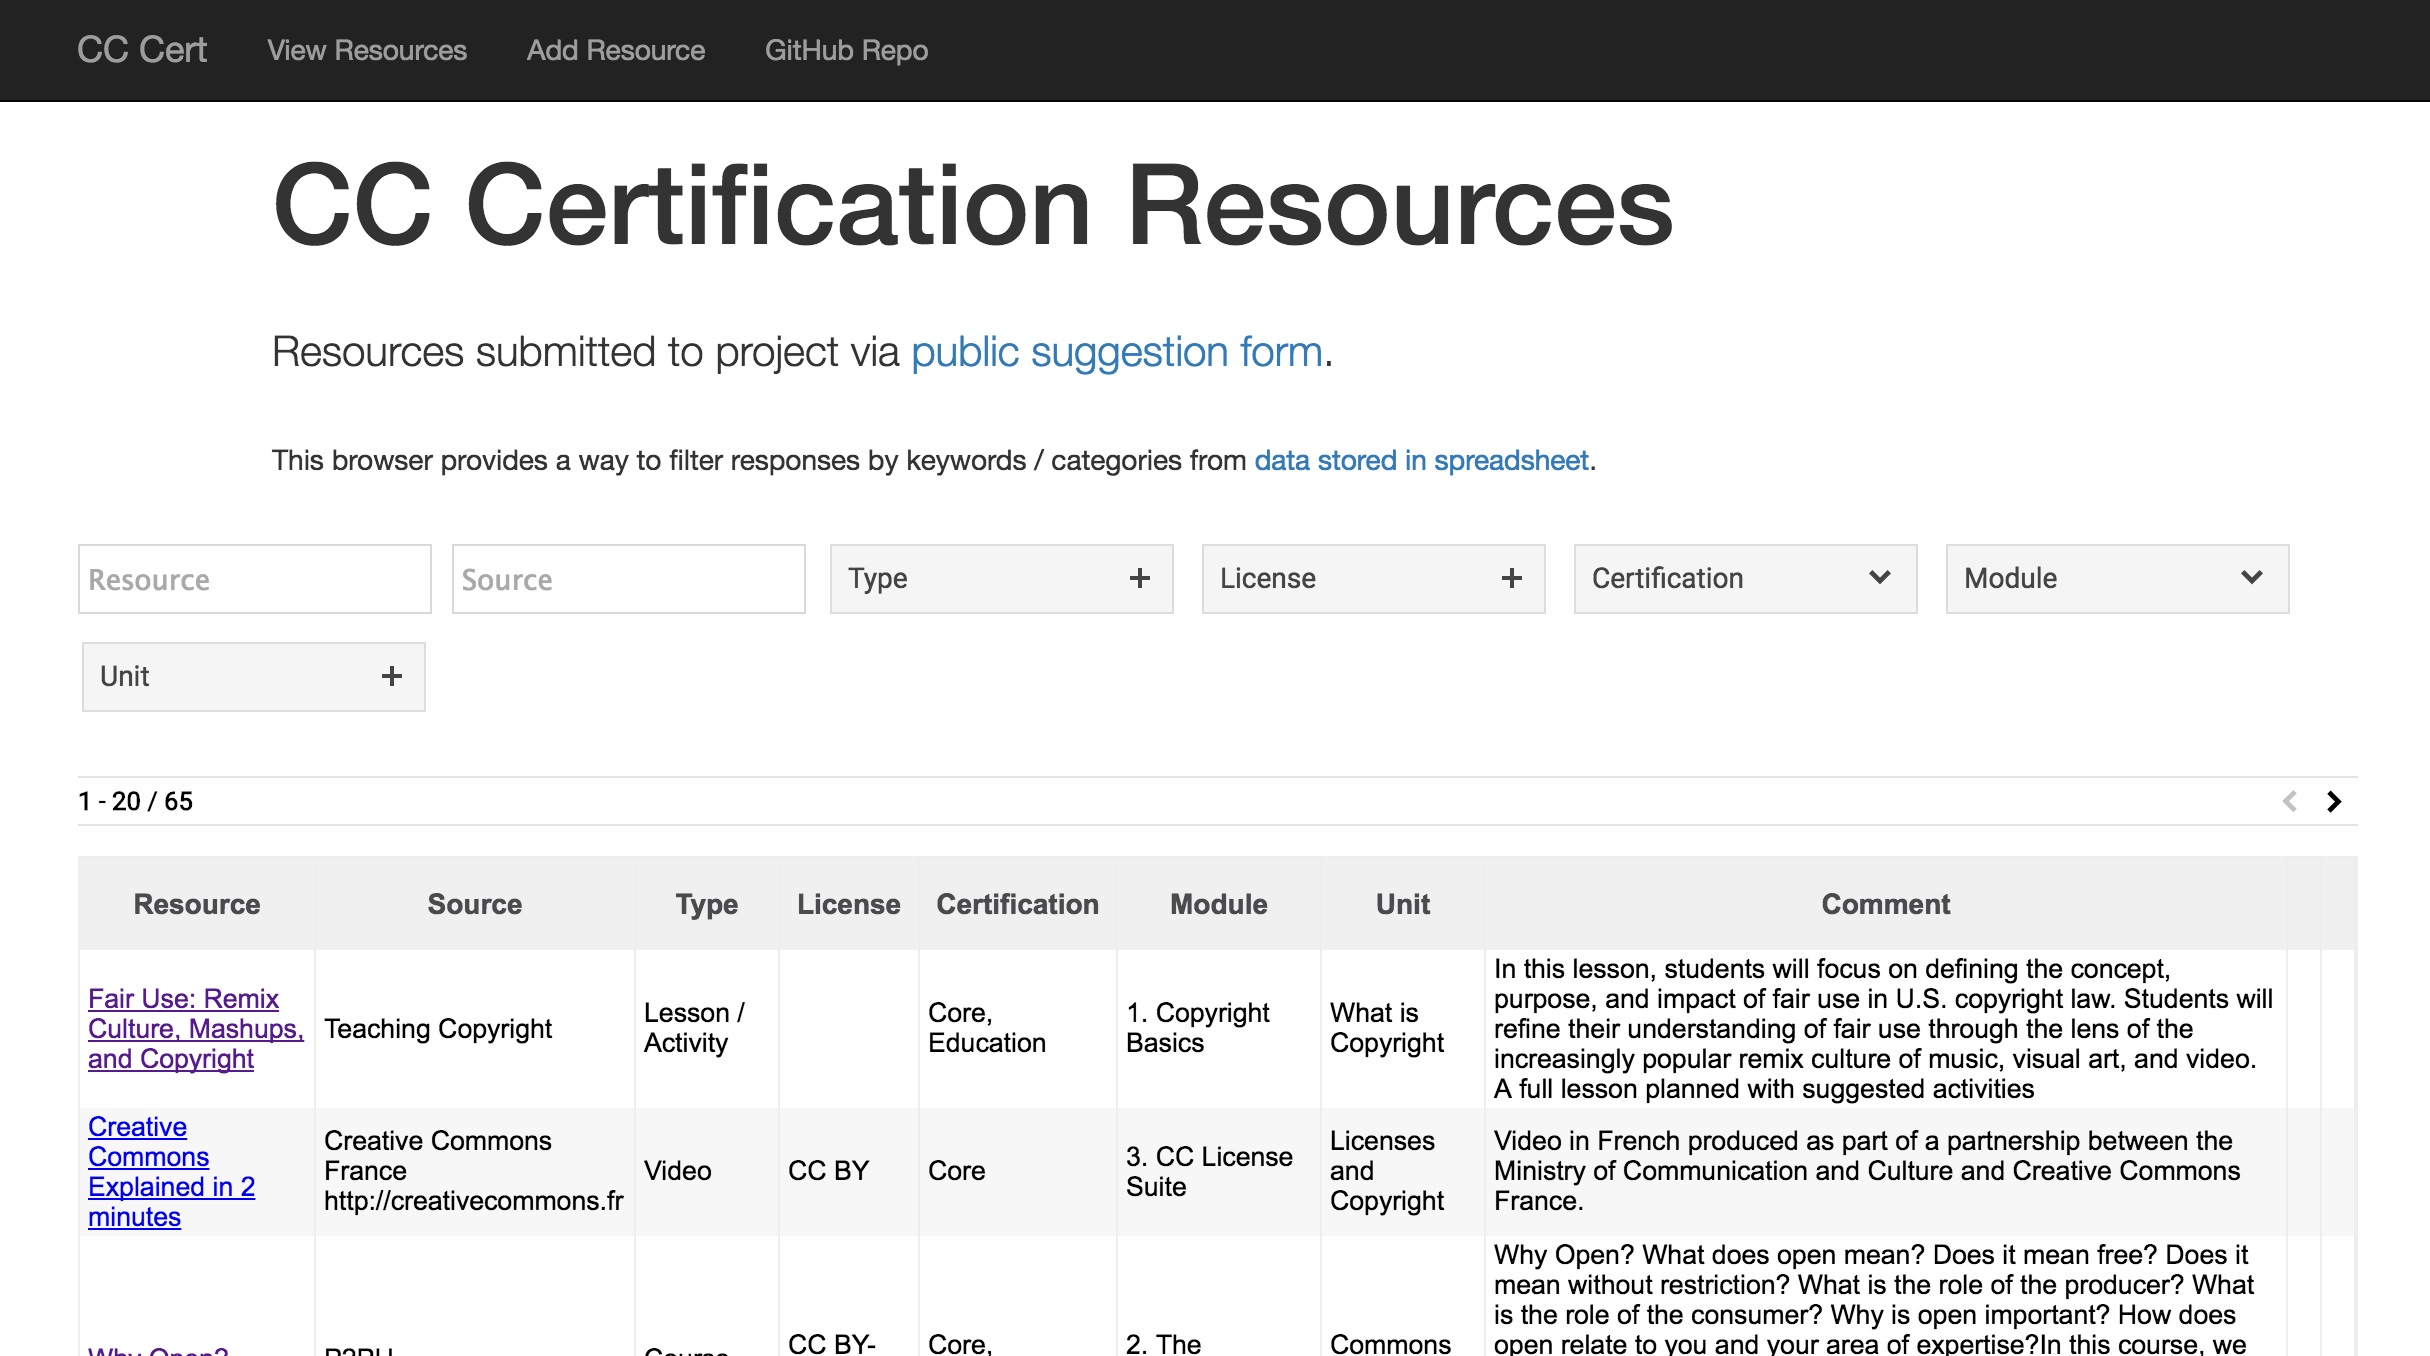Focus the Source filter text field
The image size is (2430, 1356).
(628, 579)
